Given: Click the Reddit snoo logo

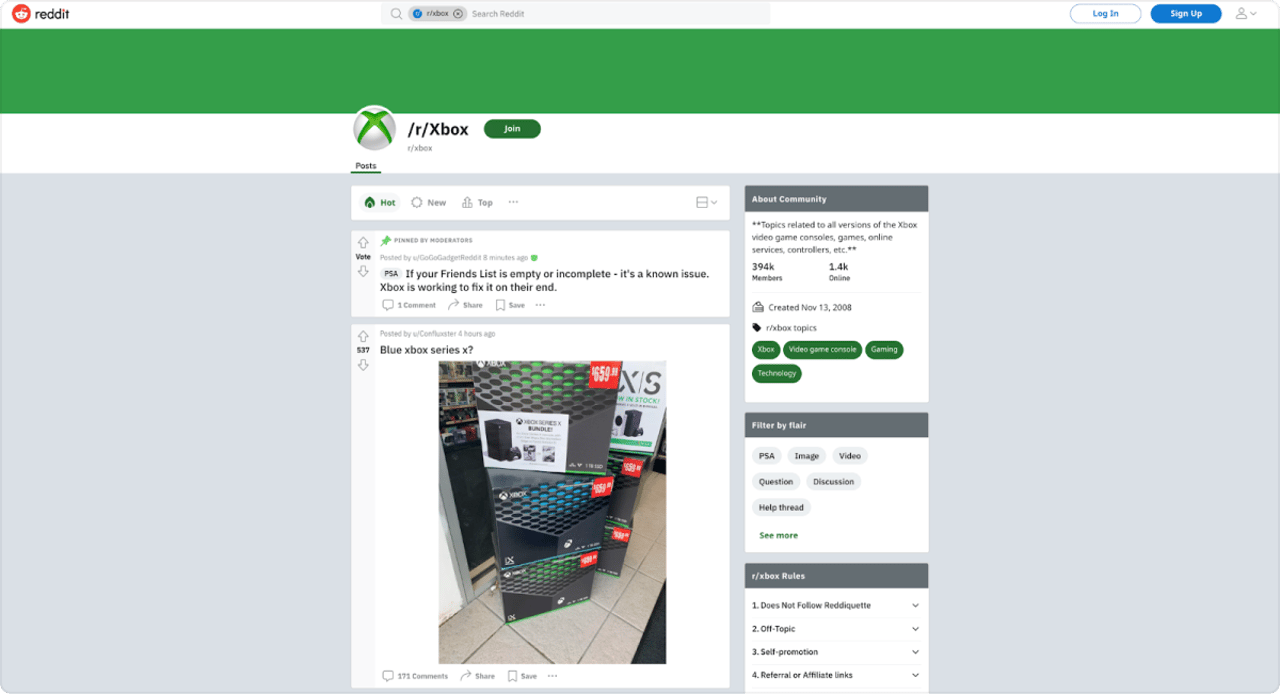Looking at the screenshot, I should (22, 13).
